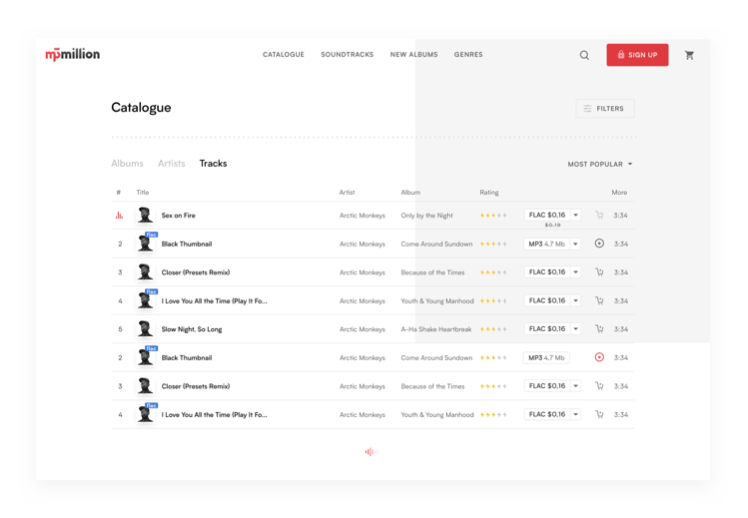Click the cart icon for Sex on Fire
This screenshot has height=518, width=748.
pos(599,215)
